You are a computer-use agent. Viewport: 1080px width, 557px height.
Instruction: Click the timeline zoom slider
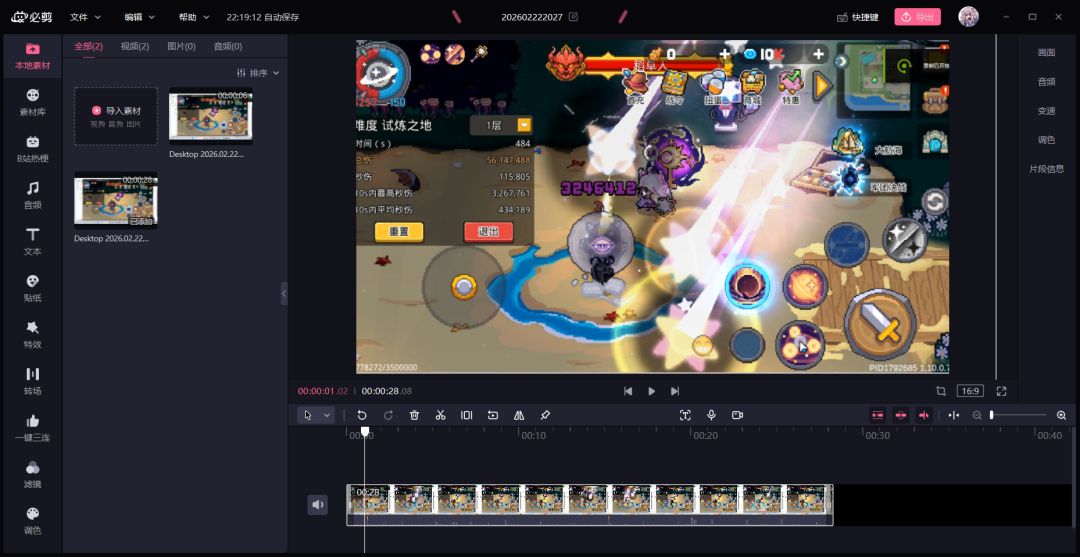tap(1018, 415)
